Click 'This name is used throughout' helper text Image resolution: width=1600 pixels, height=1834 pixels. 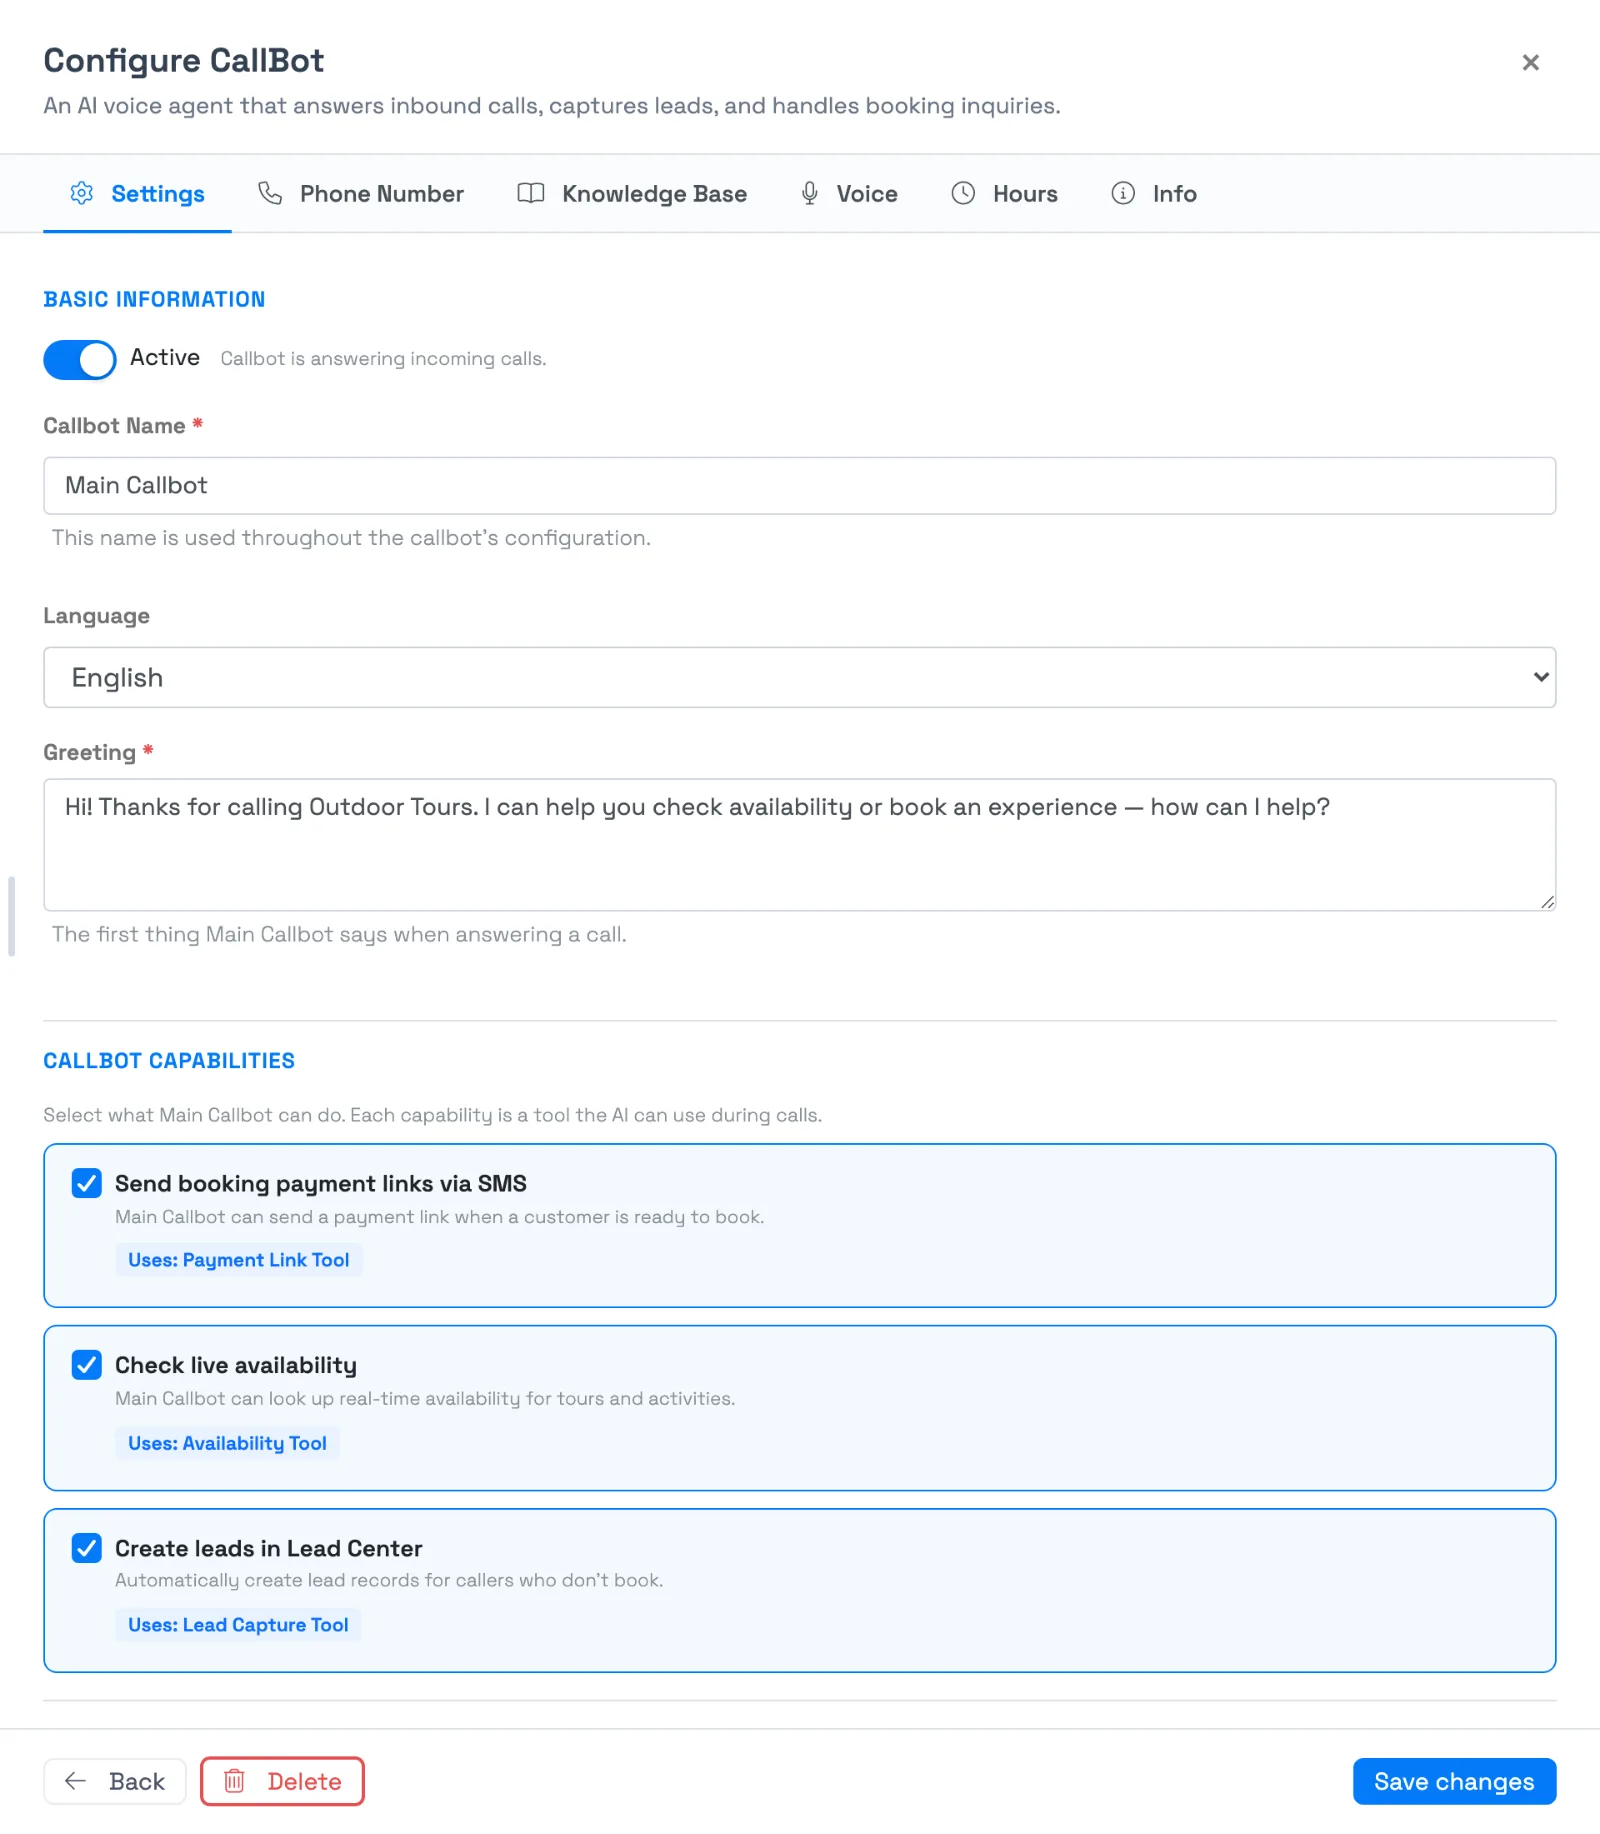[x=351, y=538]
